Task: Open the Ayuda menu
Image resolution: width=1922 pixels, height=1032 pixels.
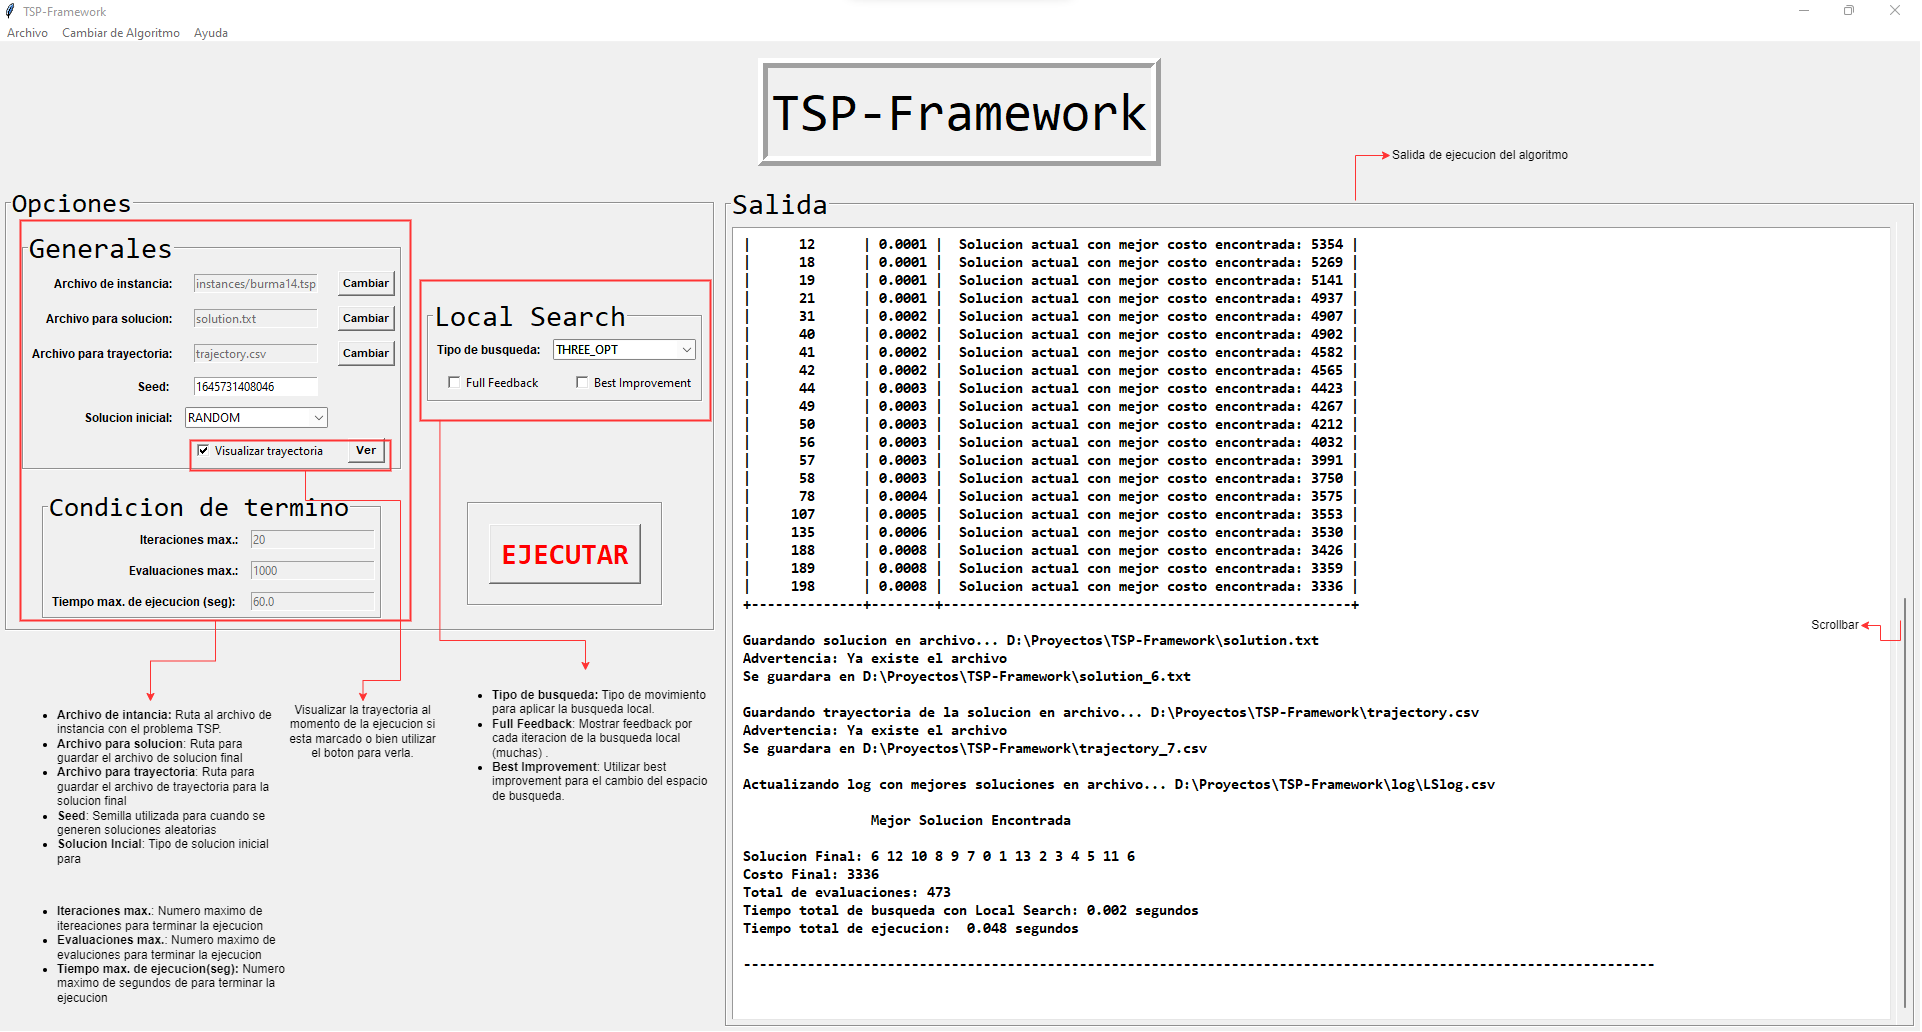Action: click(x=211, y=33)
